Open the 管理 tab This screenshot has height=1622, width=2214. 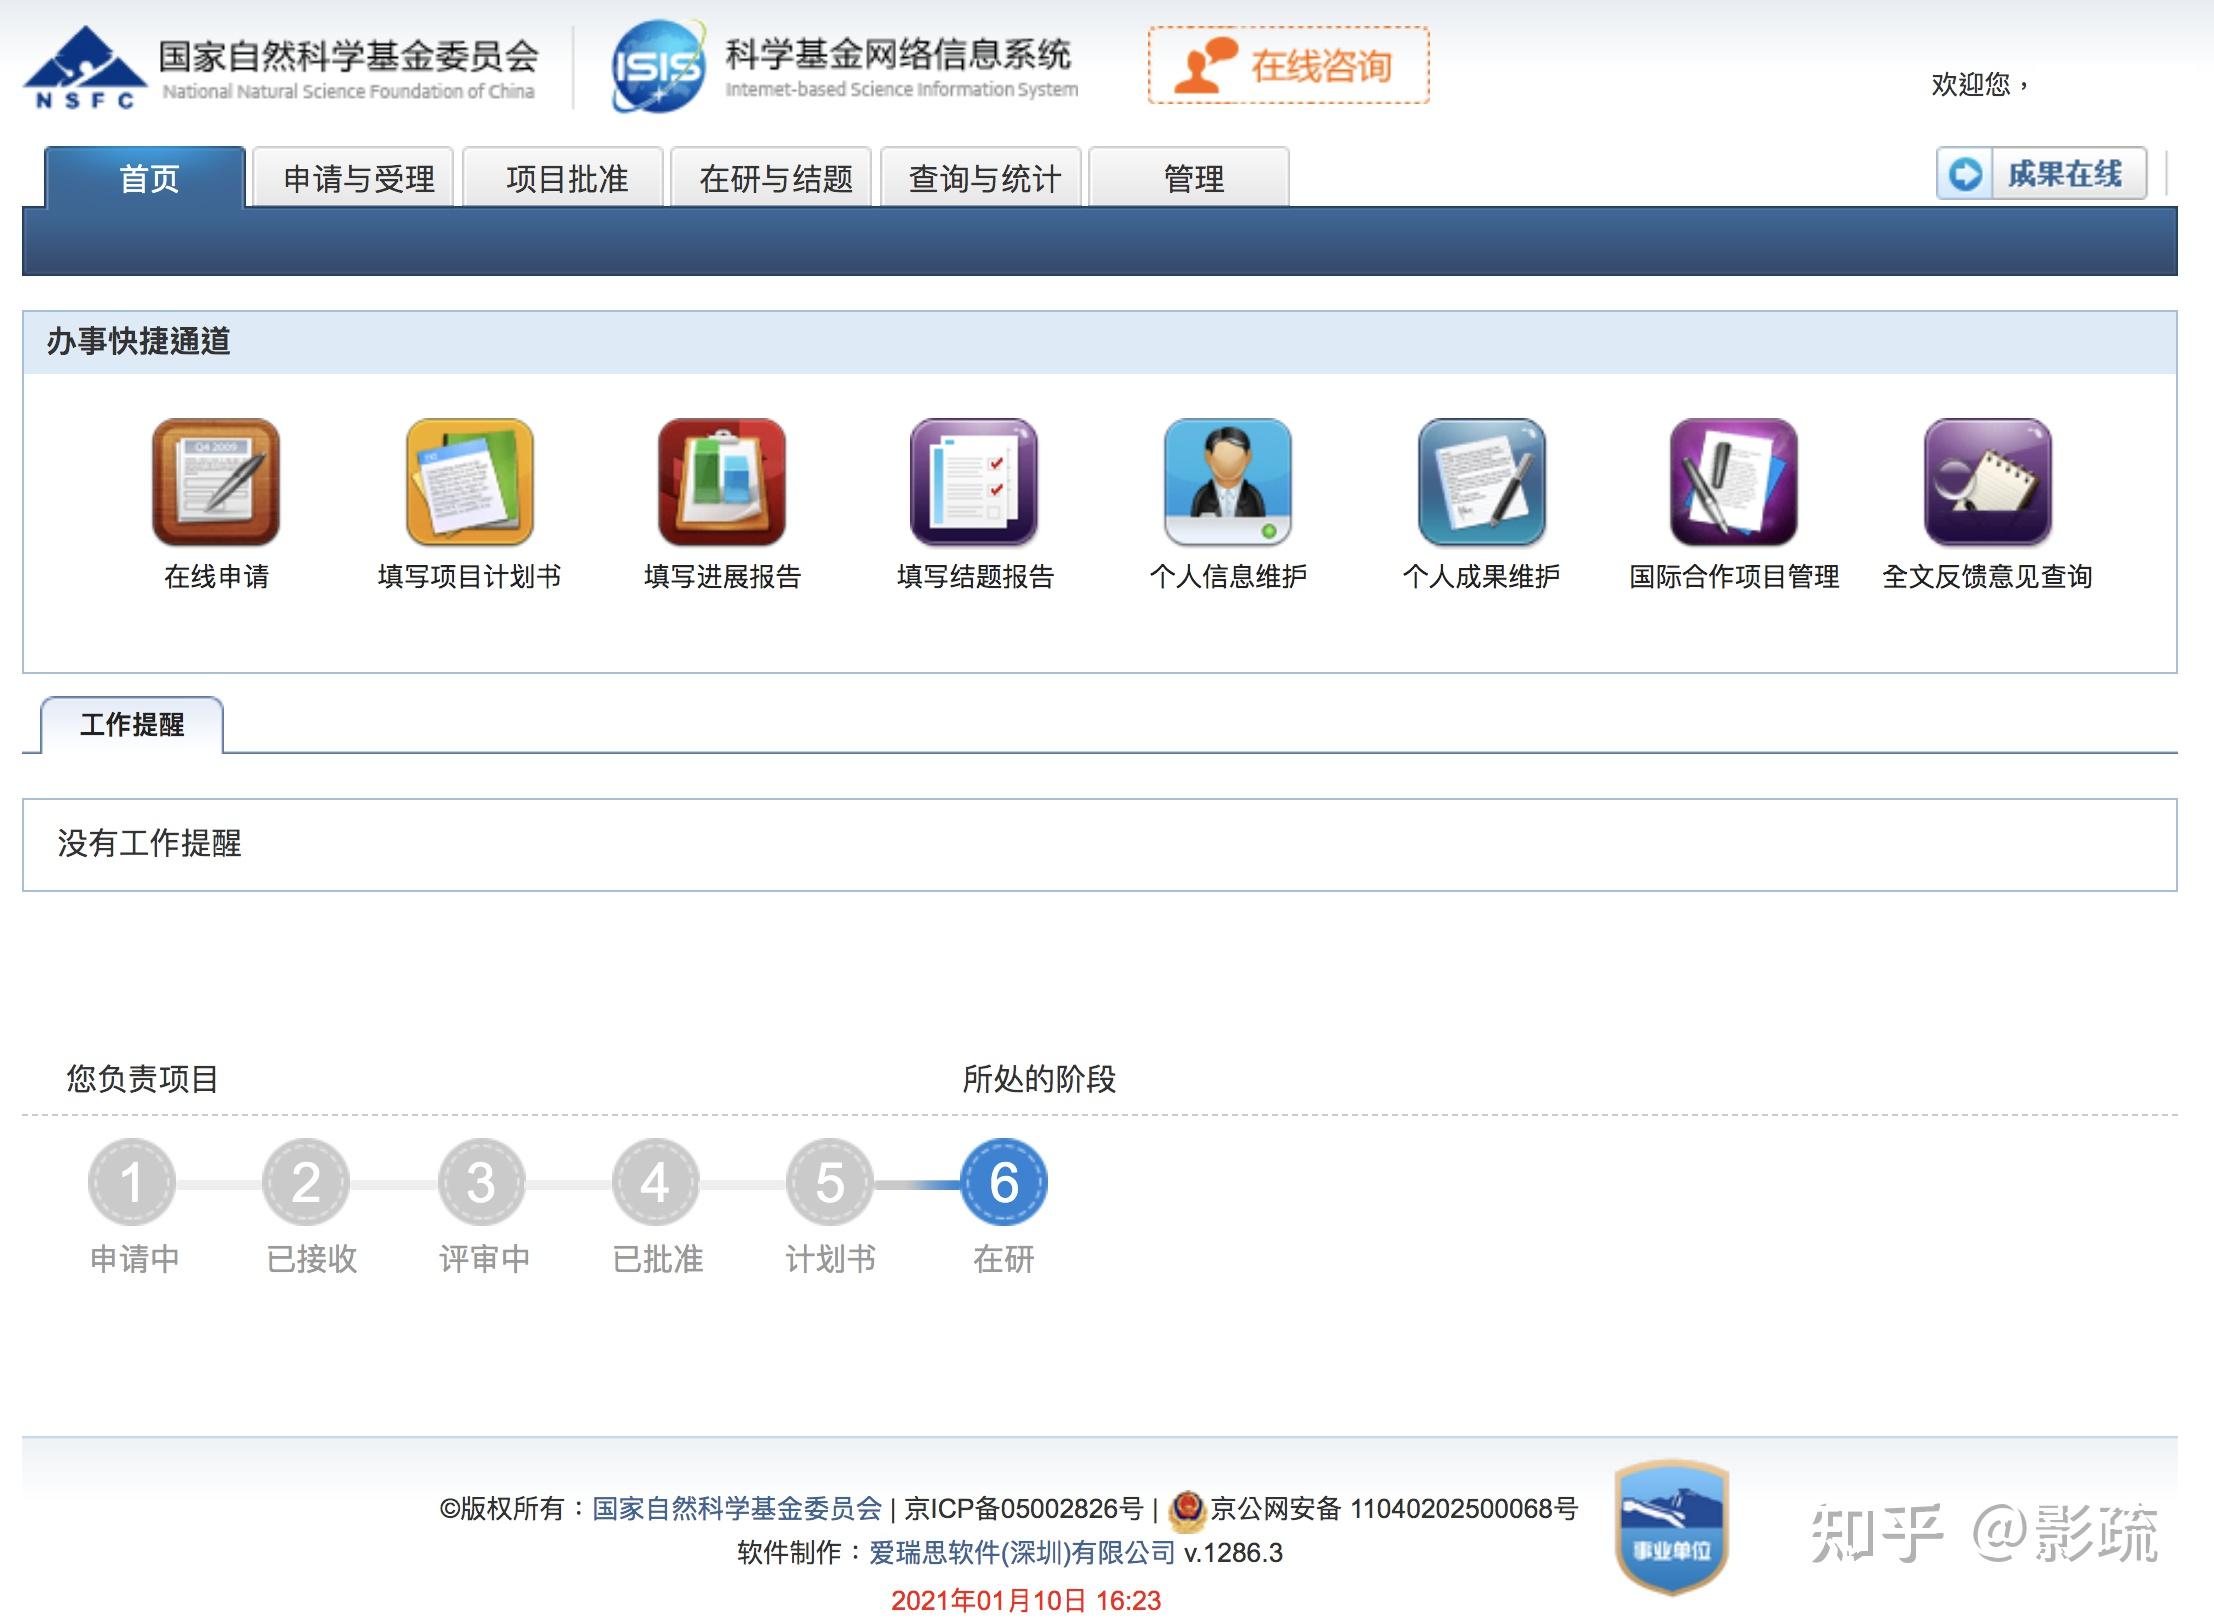1190,178
